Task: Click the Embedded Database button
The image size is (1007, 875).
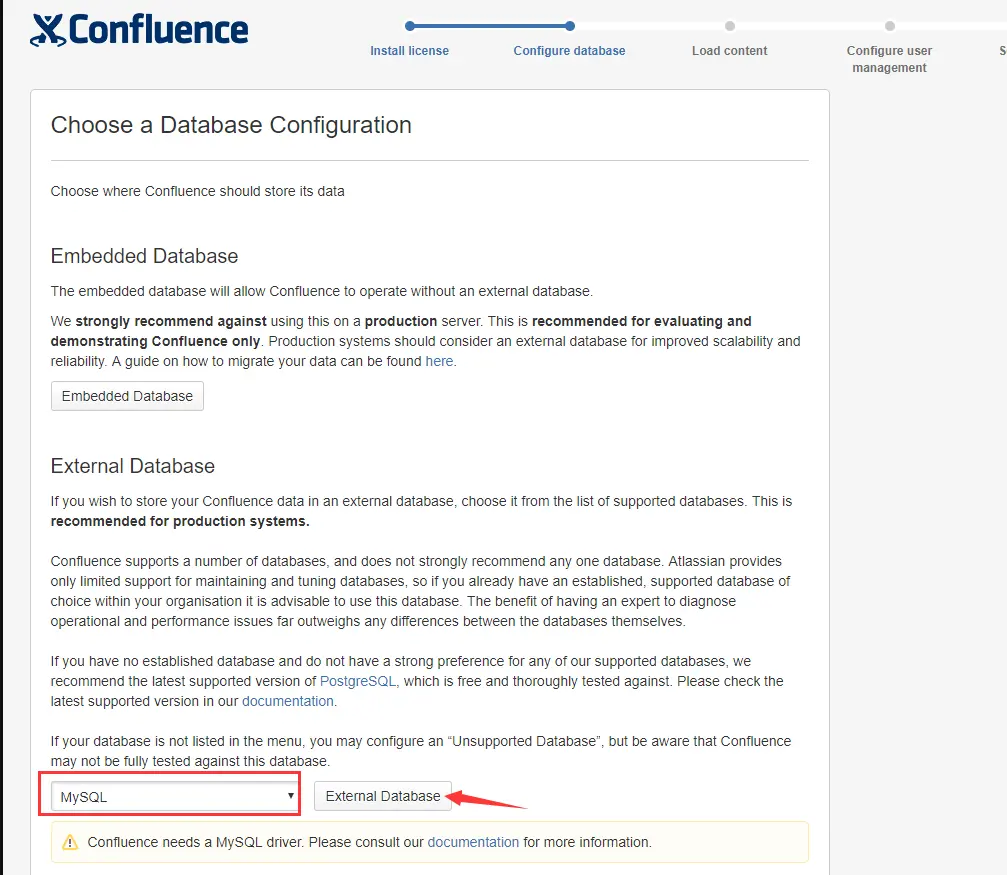Action: coord(127,396)
